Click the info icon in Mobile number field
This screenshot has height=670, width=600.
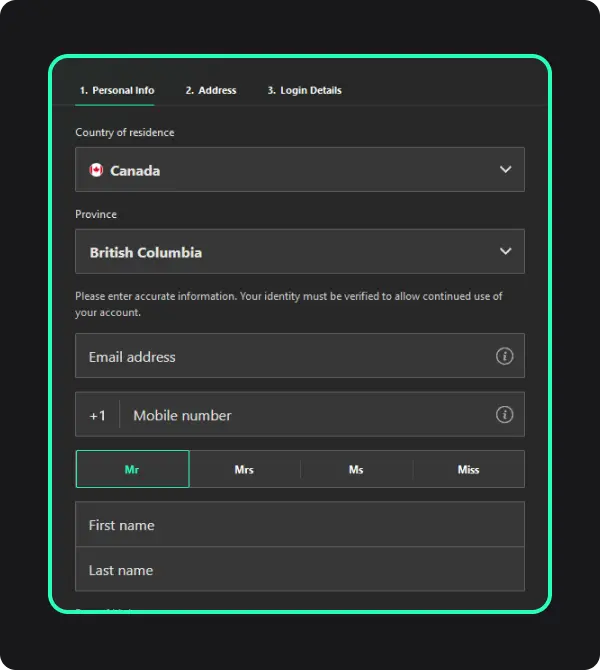pos(505,414)
